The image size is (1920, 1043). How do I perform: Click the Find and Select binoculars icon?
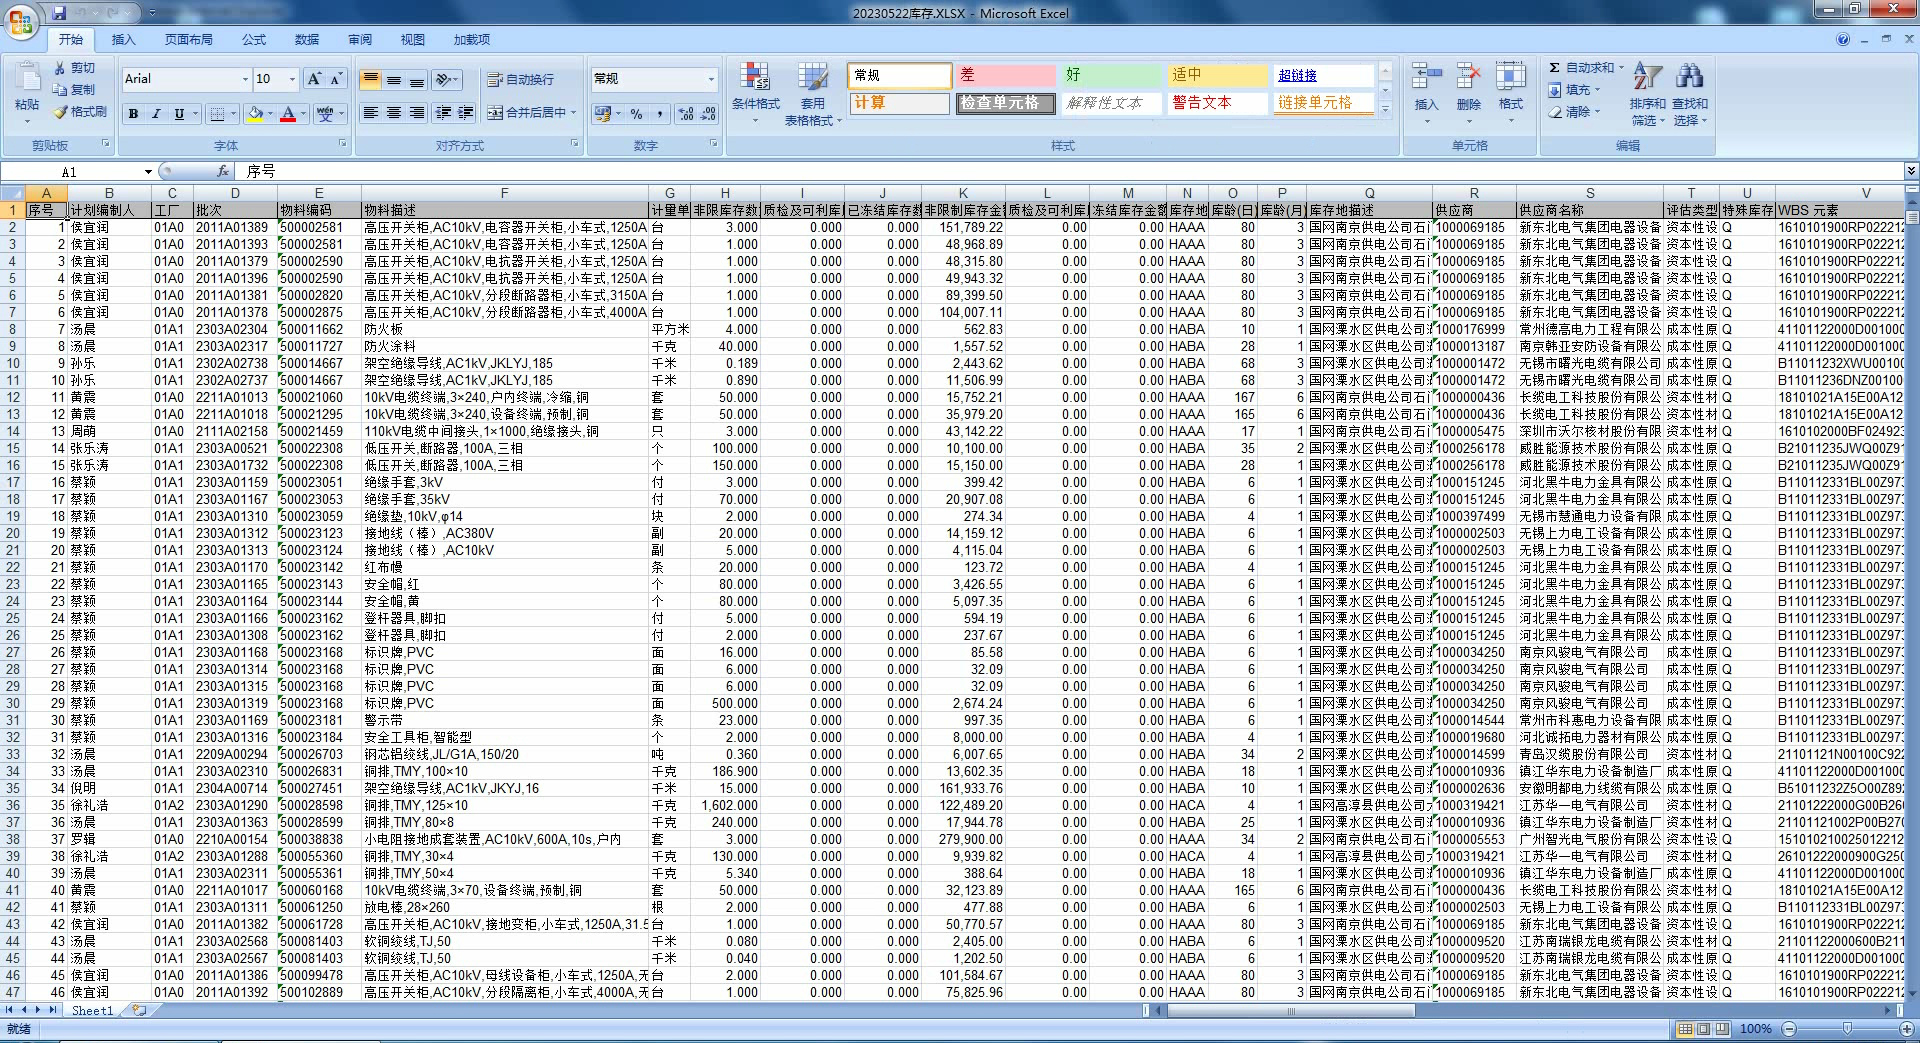1690,78
